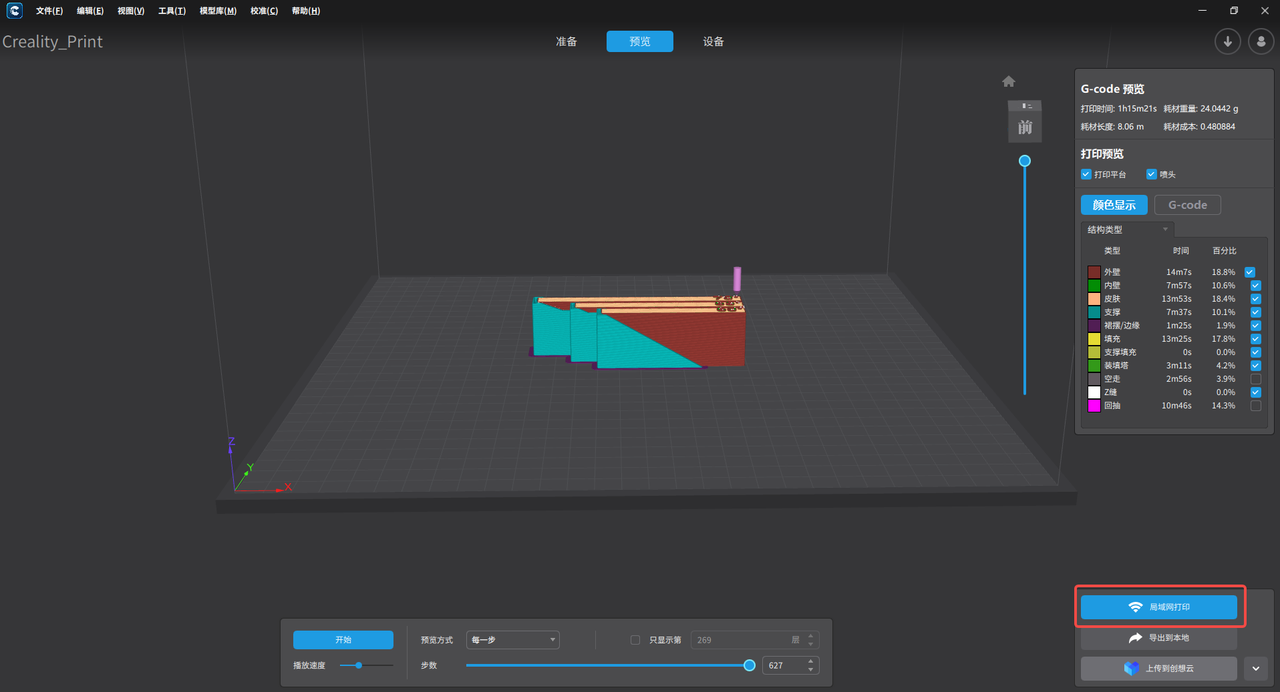
Task: Open the 视图(V) menu
Action: tap(131, 11)
